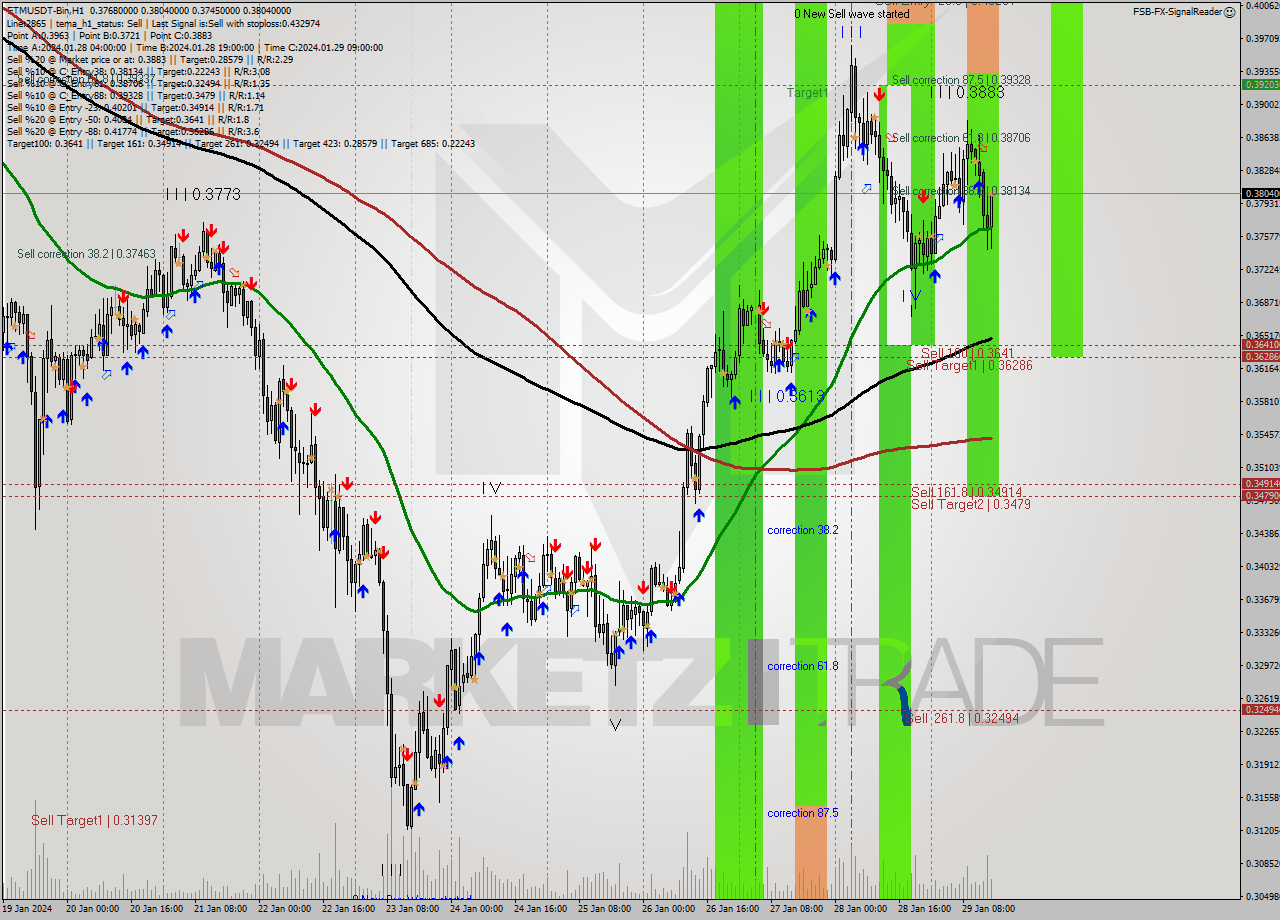Select the 'I I I 0.3888' wave label
The height and width of the screenshot is (920, 1280).
(x=967, y=92)
